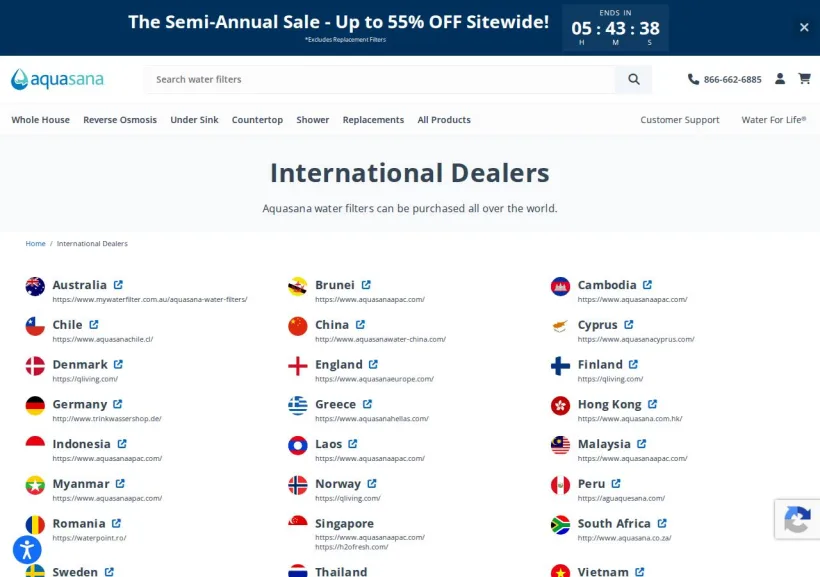Click the external link icon beside Australia

coord(118,285)
